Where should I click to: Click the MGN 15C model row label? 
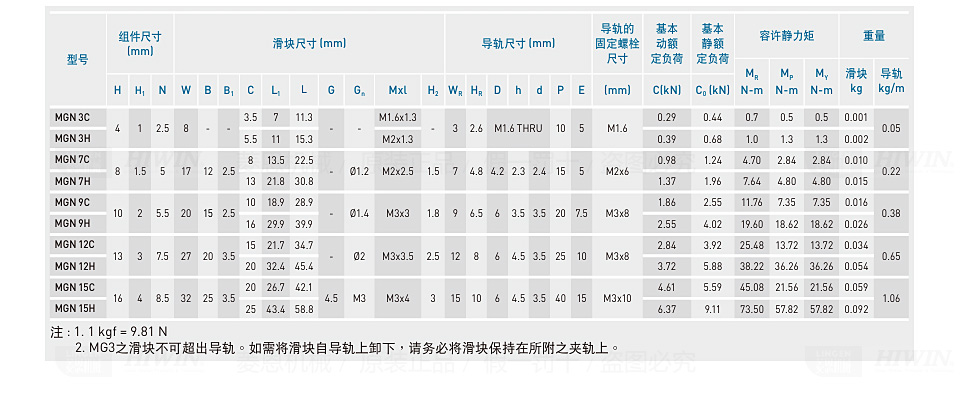click(76, 287)
